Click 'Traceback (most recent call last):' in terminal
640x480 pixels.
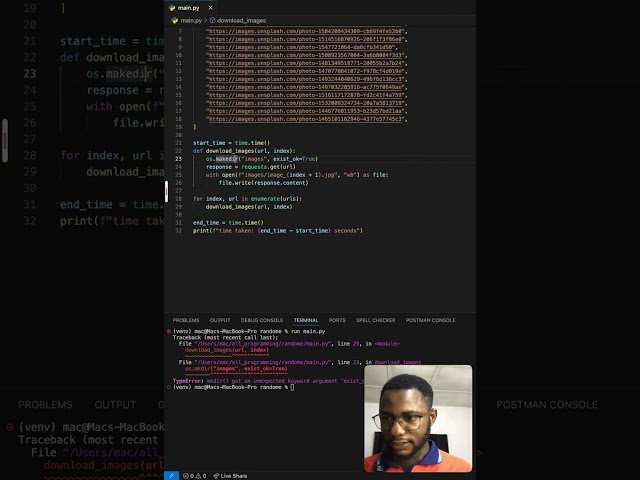tap(225, 338)
